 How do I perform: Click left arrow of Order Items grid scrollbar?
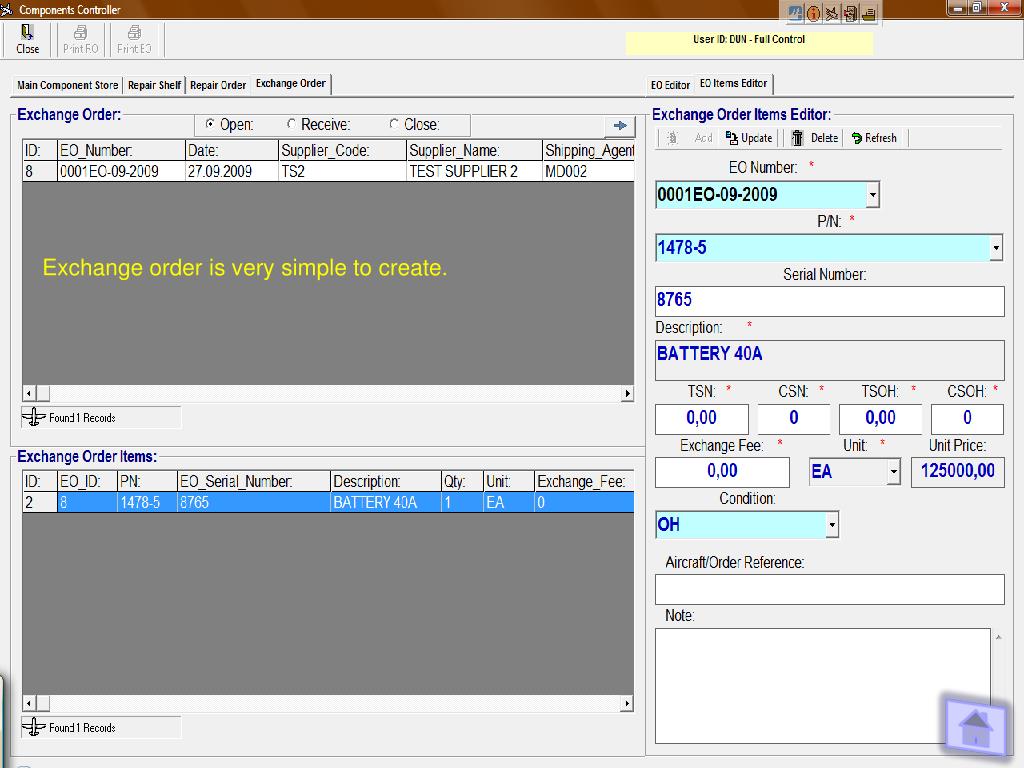pos(29,703)
